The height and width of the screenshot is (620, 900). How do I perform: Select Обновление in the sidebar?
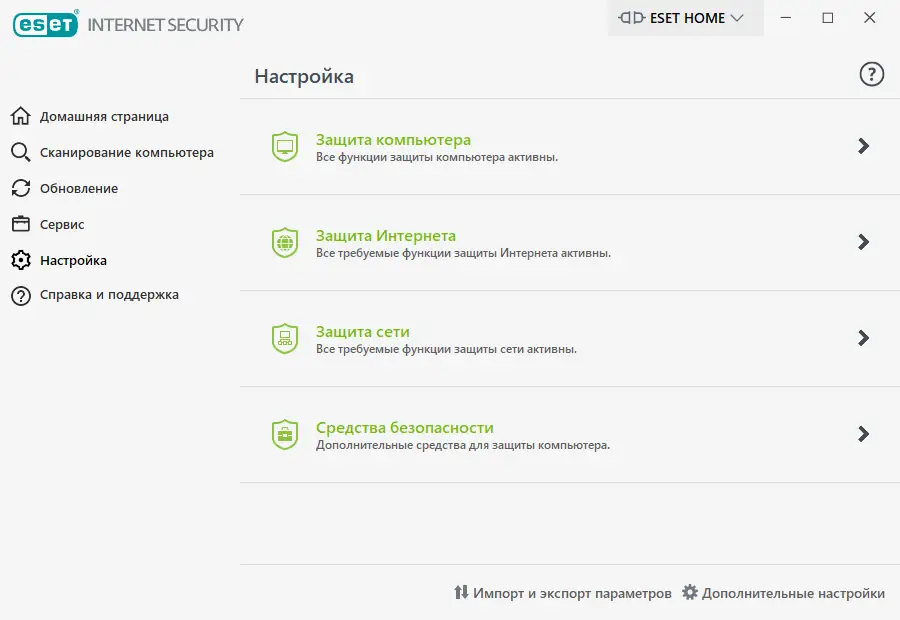[x=80, y=188]
